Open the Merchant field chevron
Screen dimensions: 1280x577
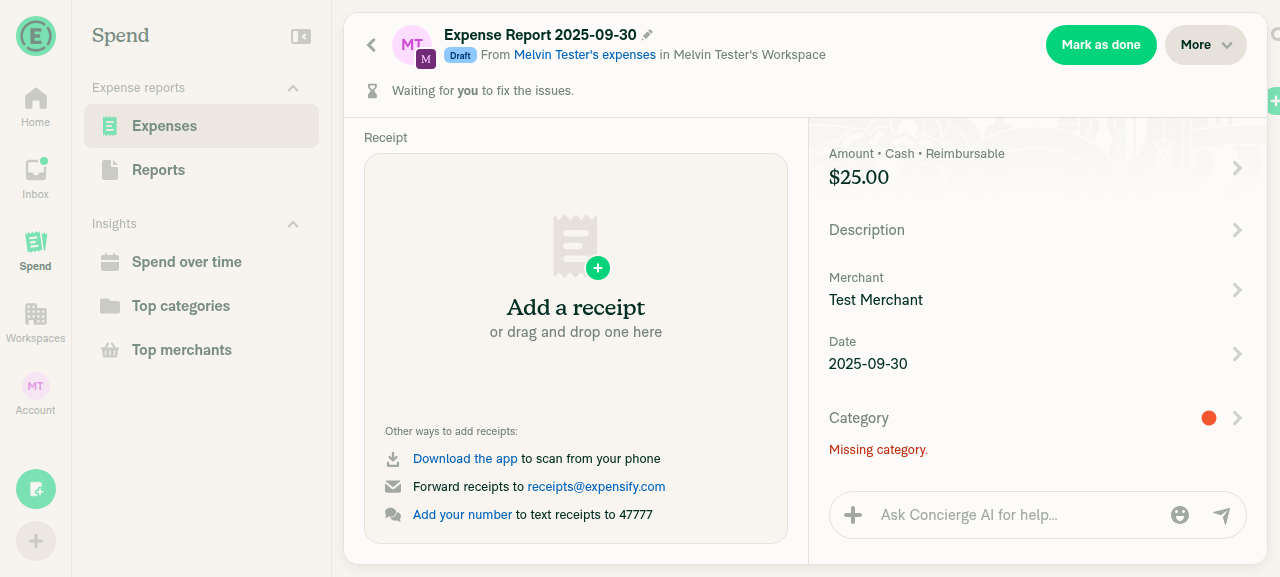pos(1237,290)
